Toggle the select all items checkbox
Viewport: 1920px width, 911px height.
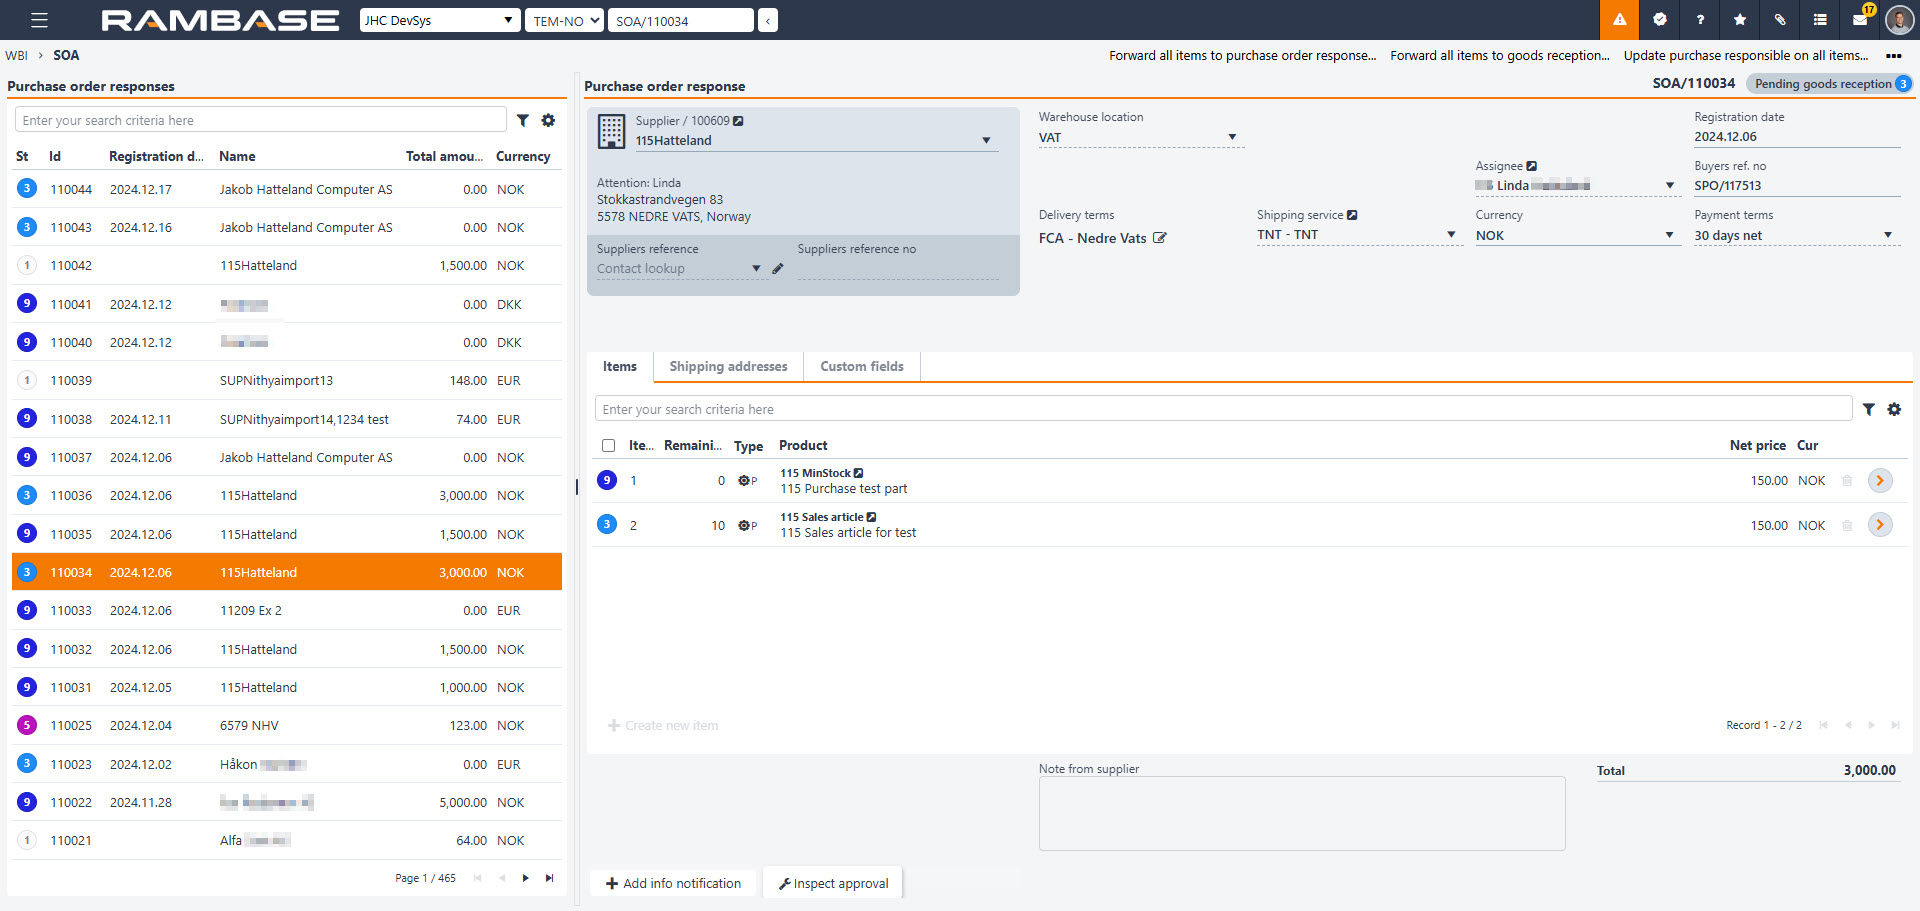tap(608, 446)
